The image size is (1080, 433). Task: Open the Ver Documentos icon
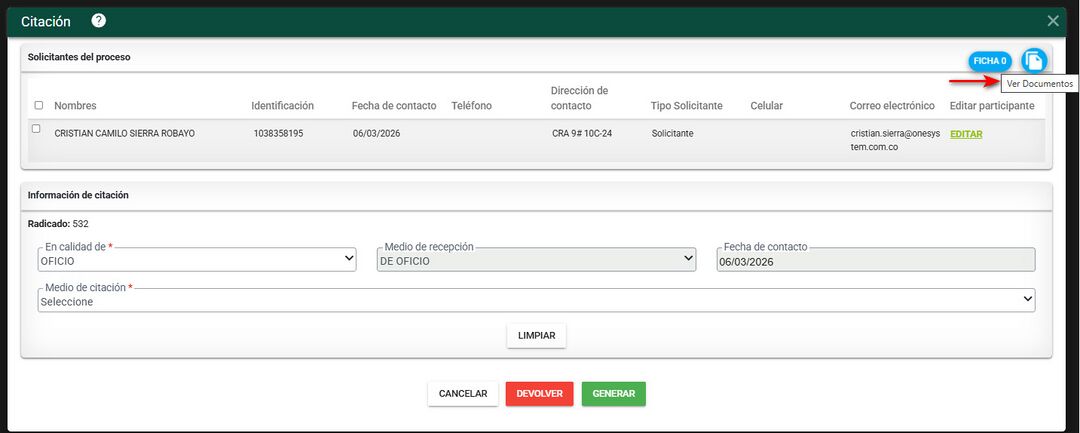1034,61
